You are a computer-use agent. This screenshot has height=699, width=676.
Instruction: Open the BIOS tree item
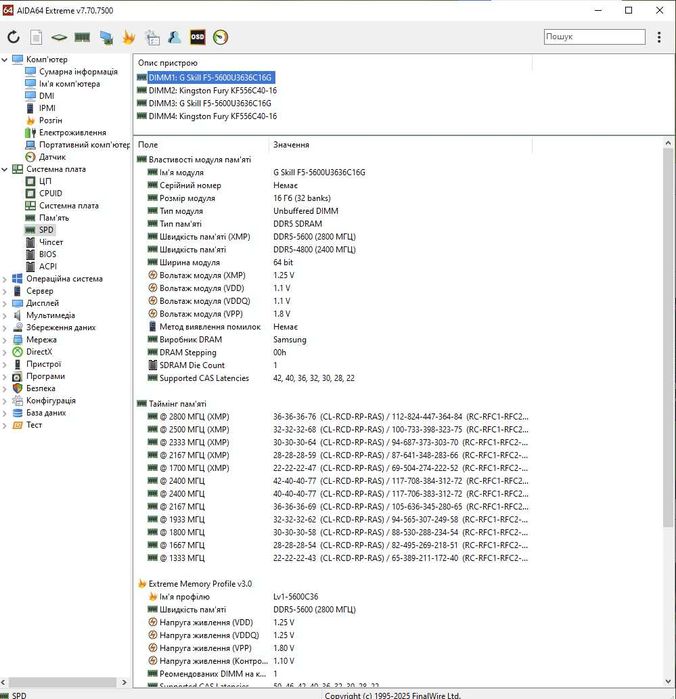click(x=47, y=255)
